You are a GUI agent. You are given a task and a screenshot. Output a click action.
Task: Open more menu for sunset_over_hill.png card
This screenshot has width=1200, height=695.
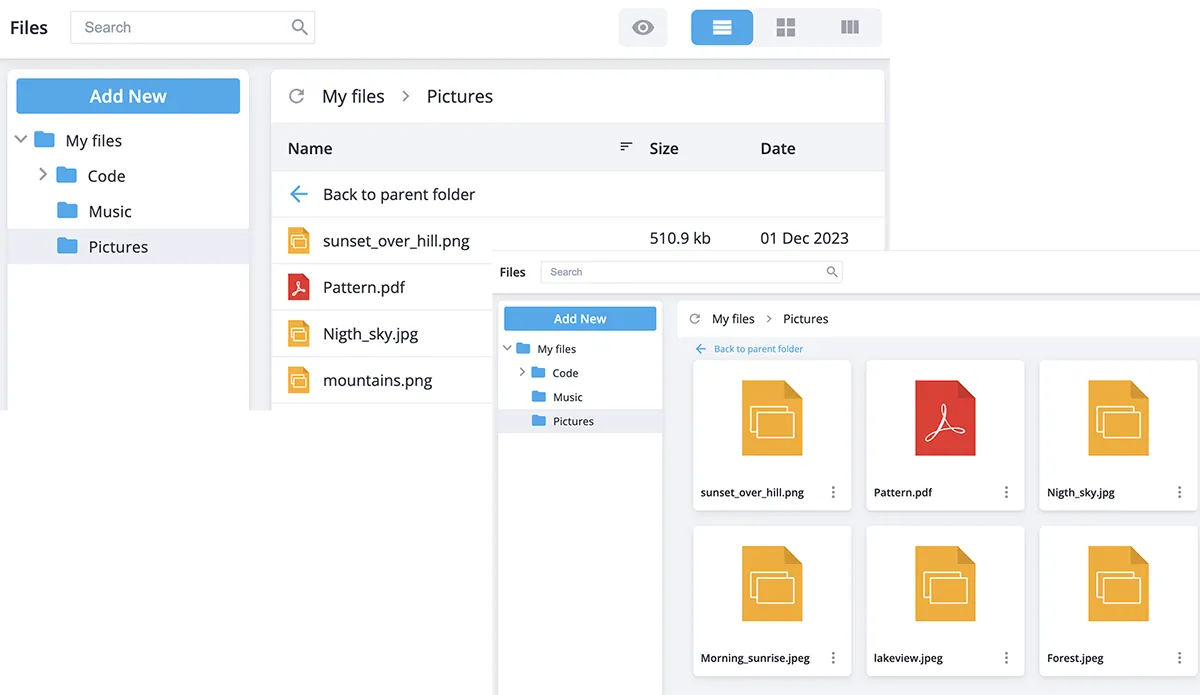click(x=833, y=492)
